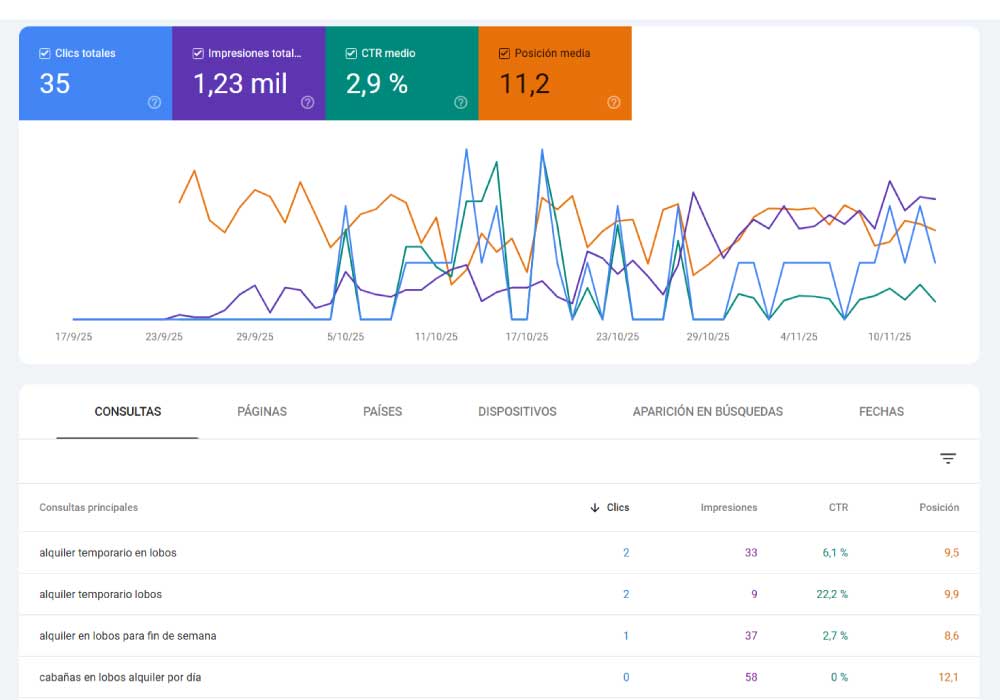Select row "cabañas en lobos alquiler por día"
This screenshot has height=700, width=1000.
point(120,678)
